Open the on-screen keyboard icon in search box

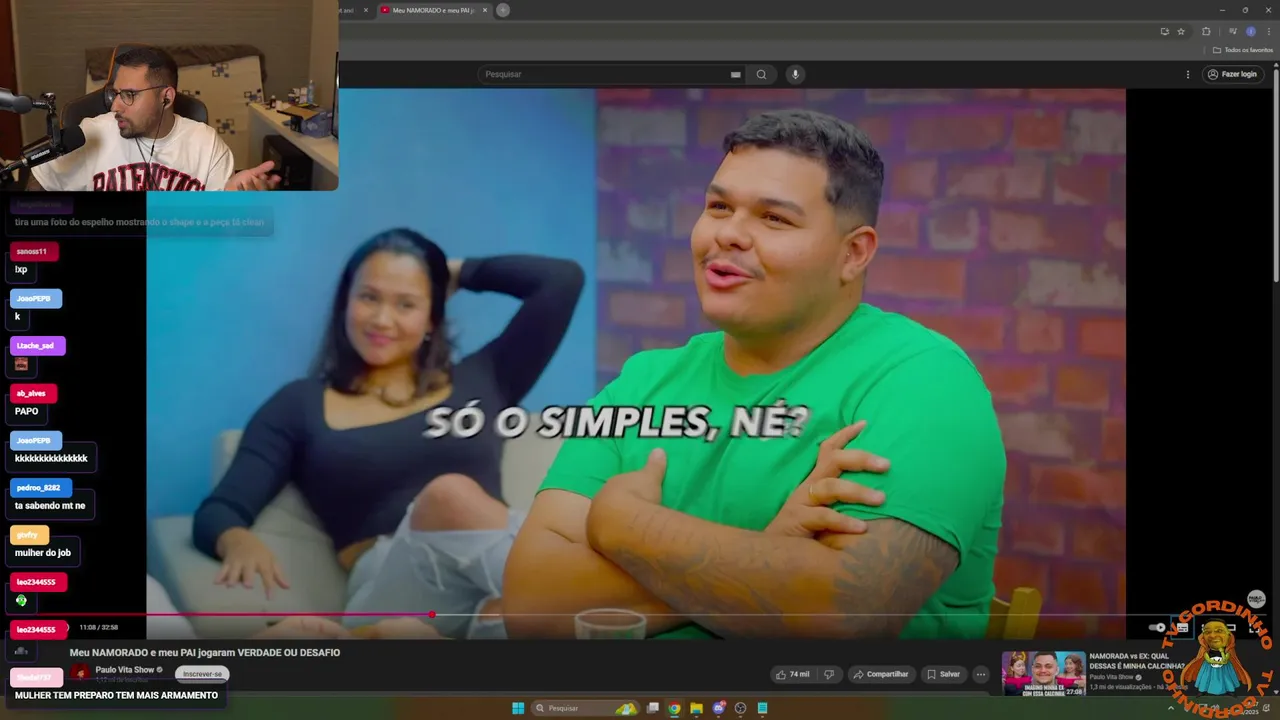tap(736, 74)
